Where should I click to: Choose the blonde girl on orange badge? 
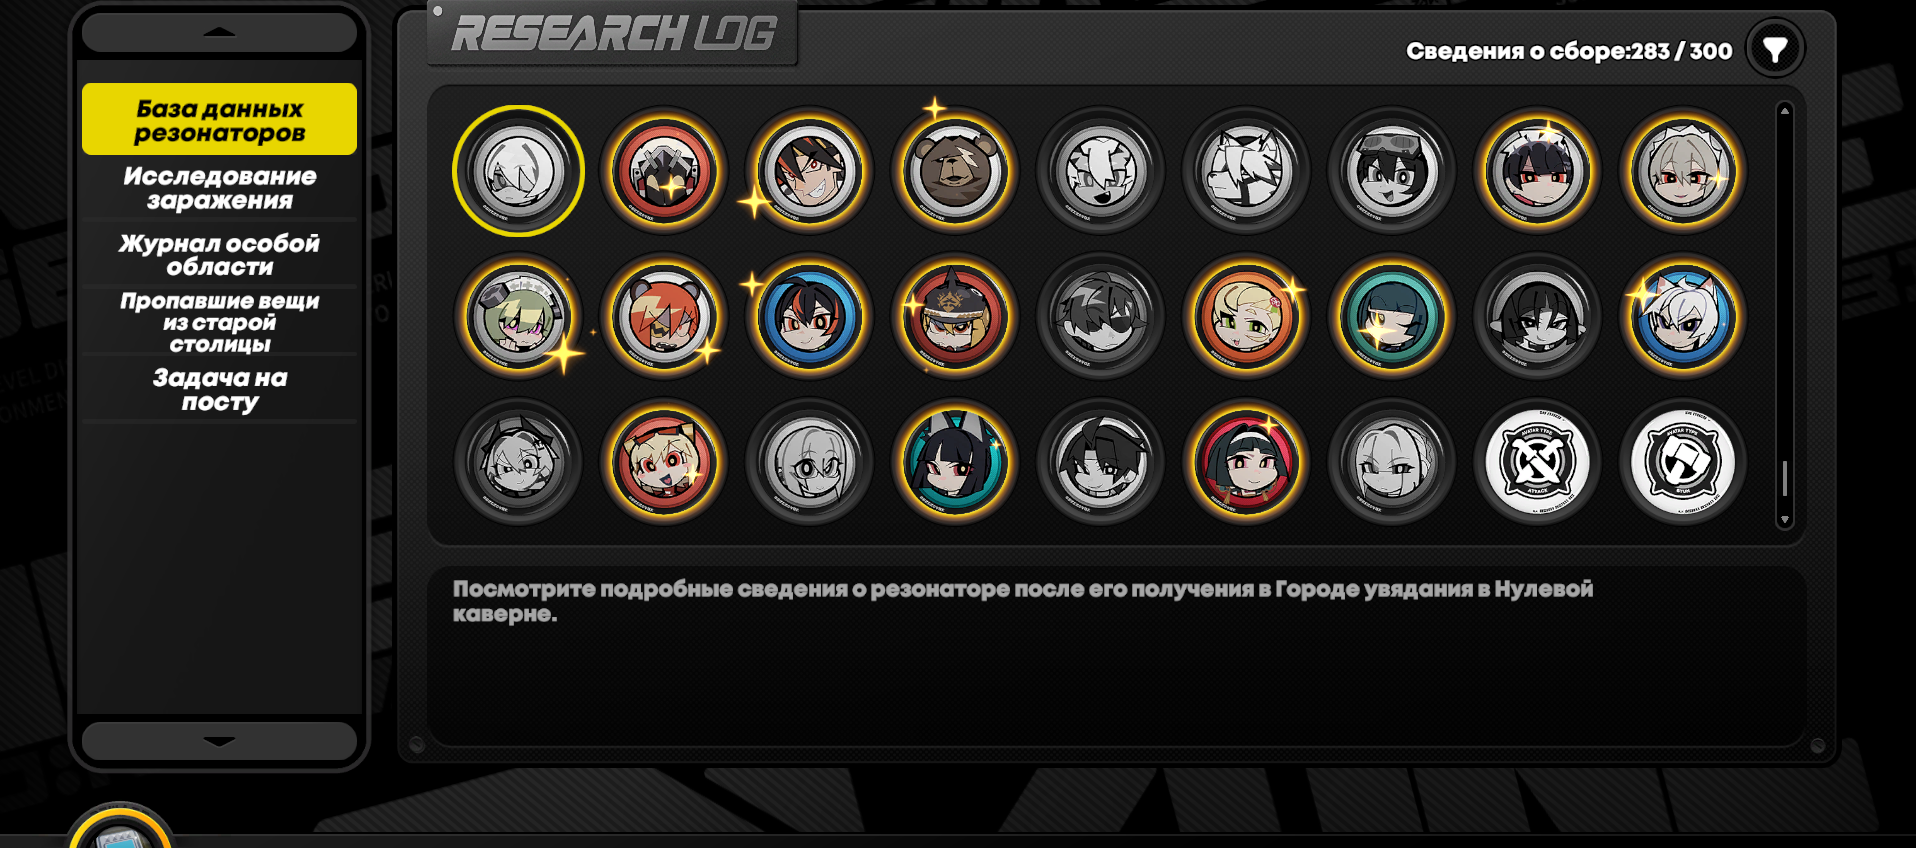1246,317
